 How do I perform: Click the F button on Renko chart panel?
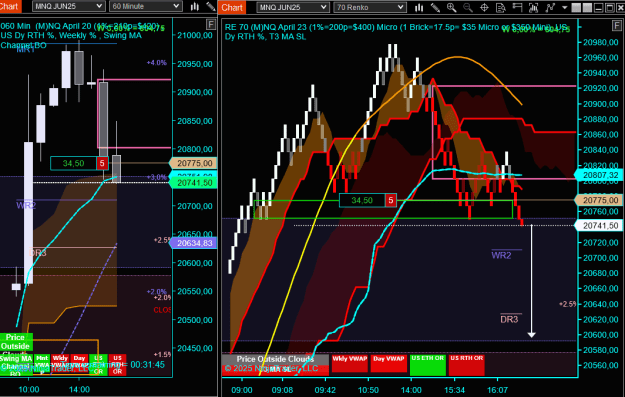[x=616, y=26]
